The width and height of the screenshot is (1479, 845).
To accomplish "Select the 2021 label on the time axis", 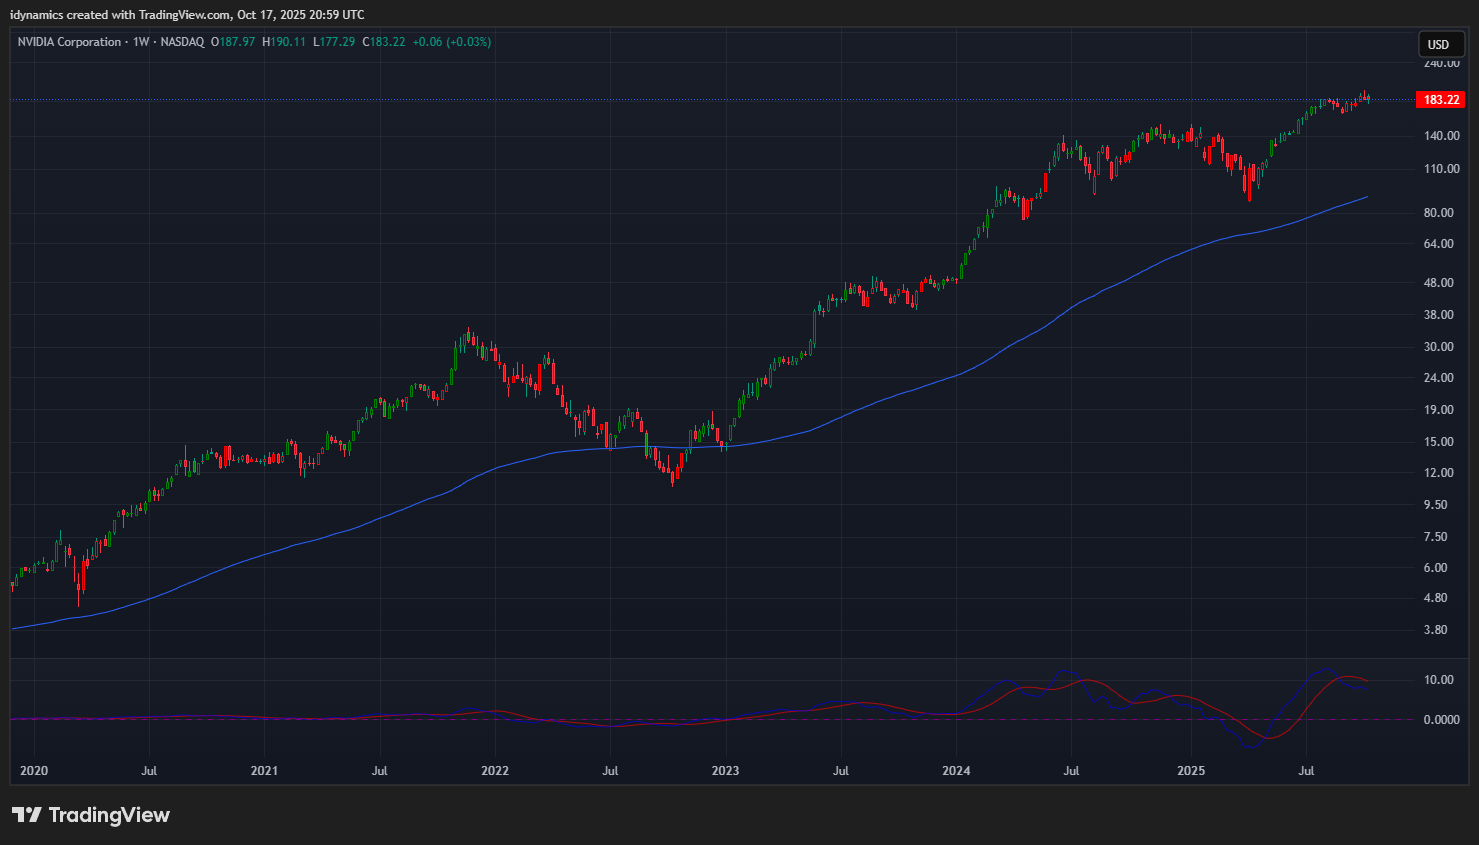I will coord(264,771).
